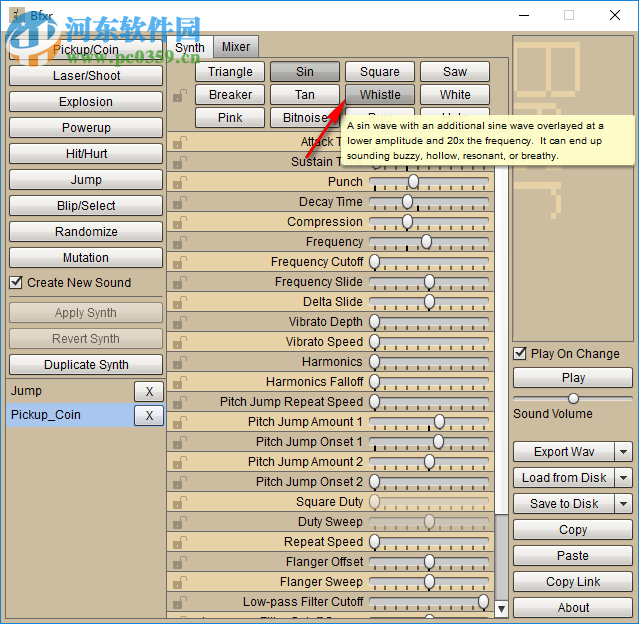Remove the Pickup_Coin sound entry

pos(149,416)
